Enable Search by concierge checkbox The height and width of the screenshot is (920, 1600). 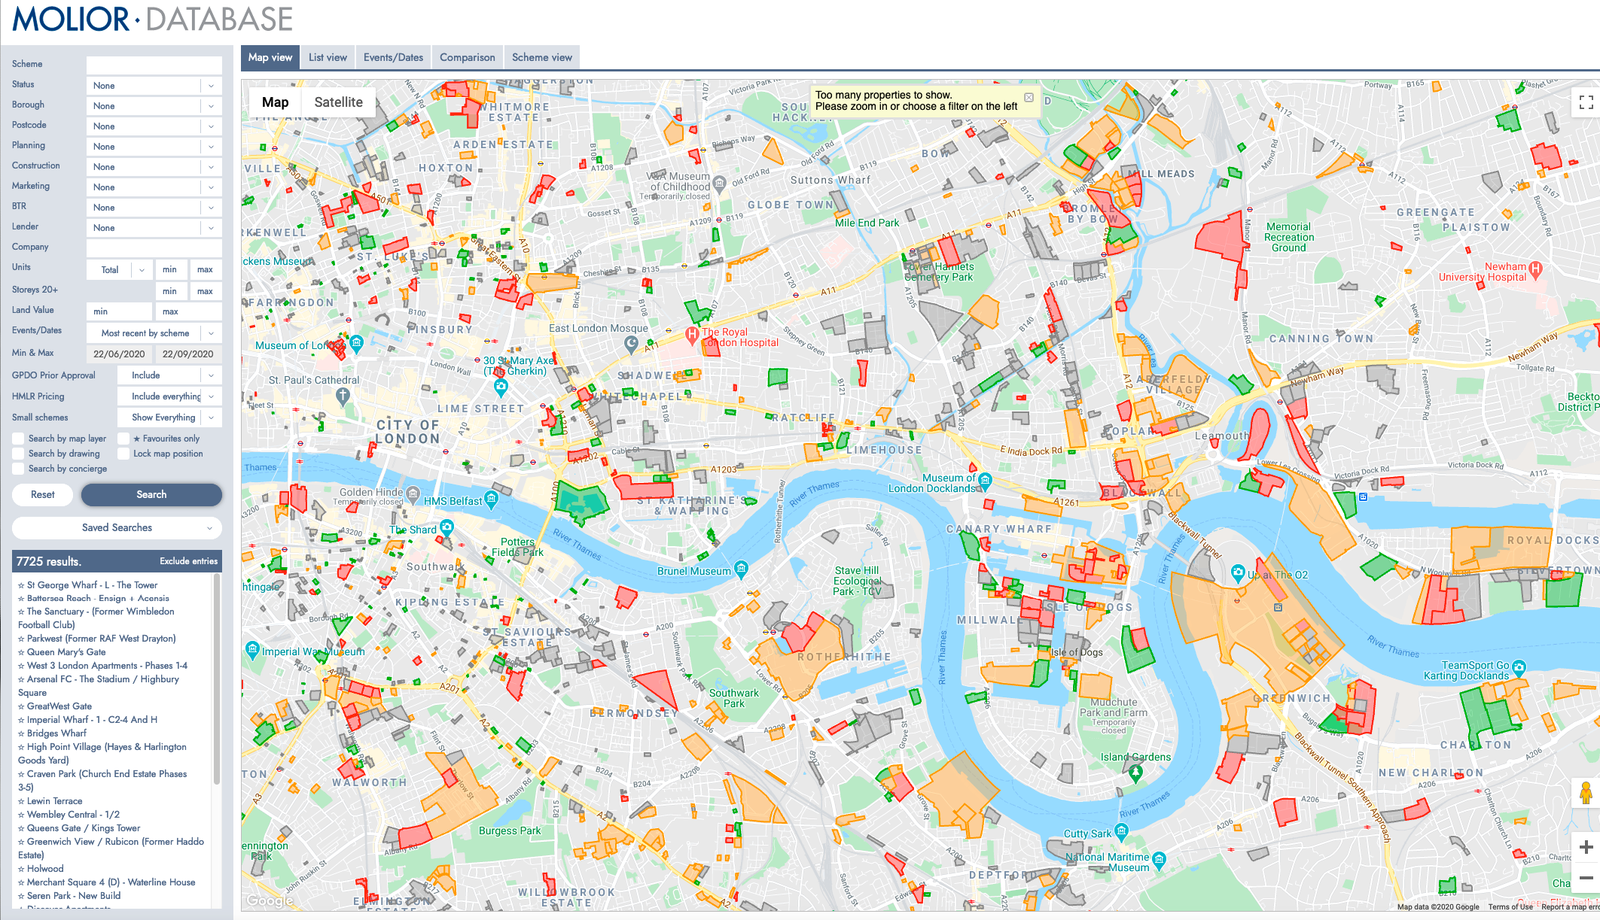[18, 468]
